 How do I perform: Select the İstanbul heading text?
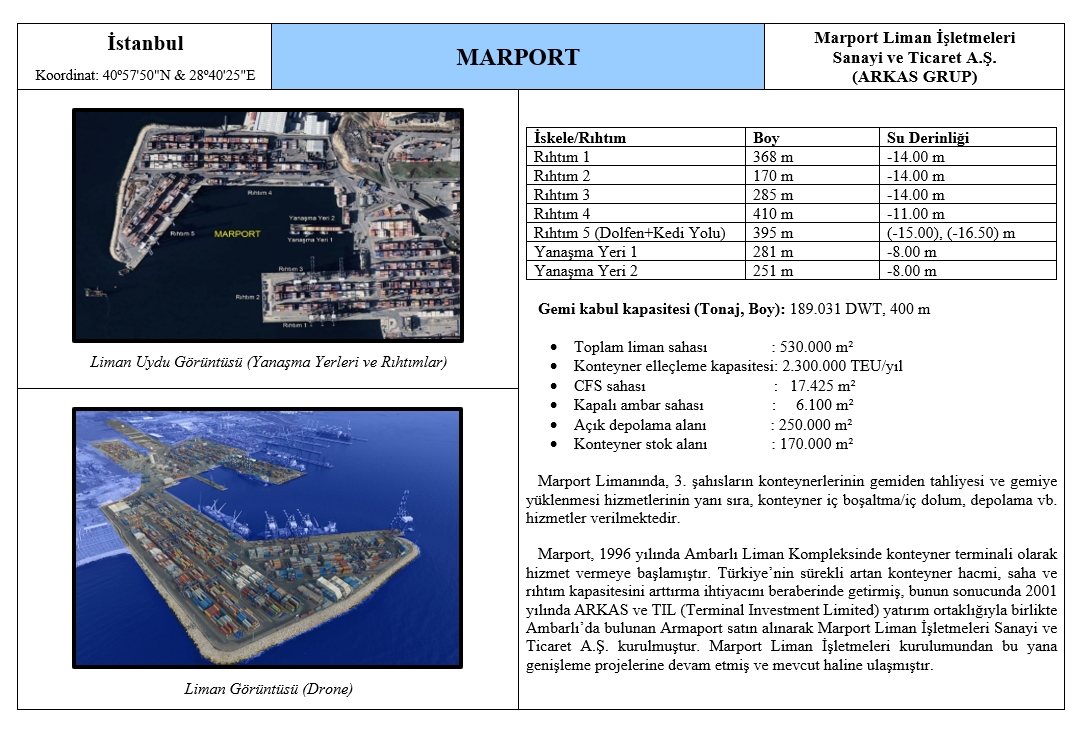coord(145,43)
